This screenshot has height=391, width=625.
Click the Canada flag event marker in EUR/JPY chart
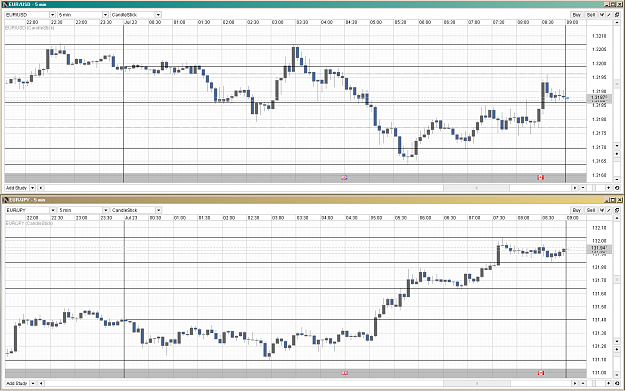pyautogui.click(x=541, y=373)
